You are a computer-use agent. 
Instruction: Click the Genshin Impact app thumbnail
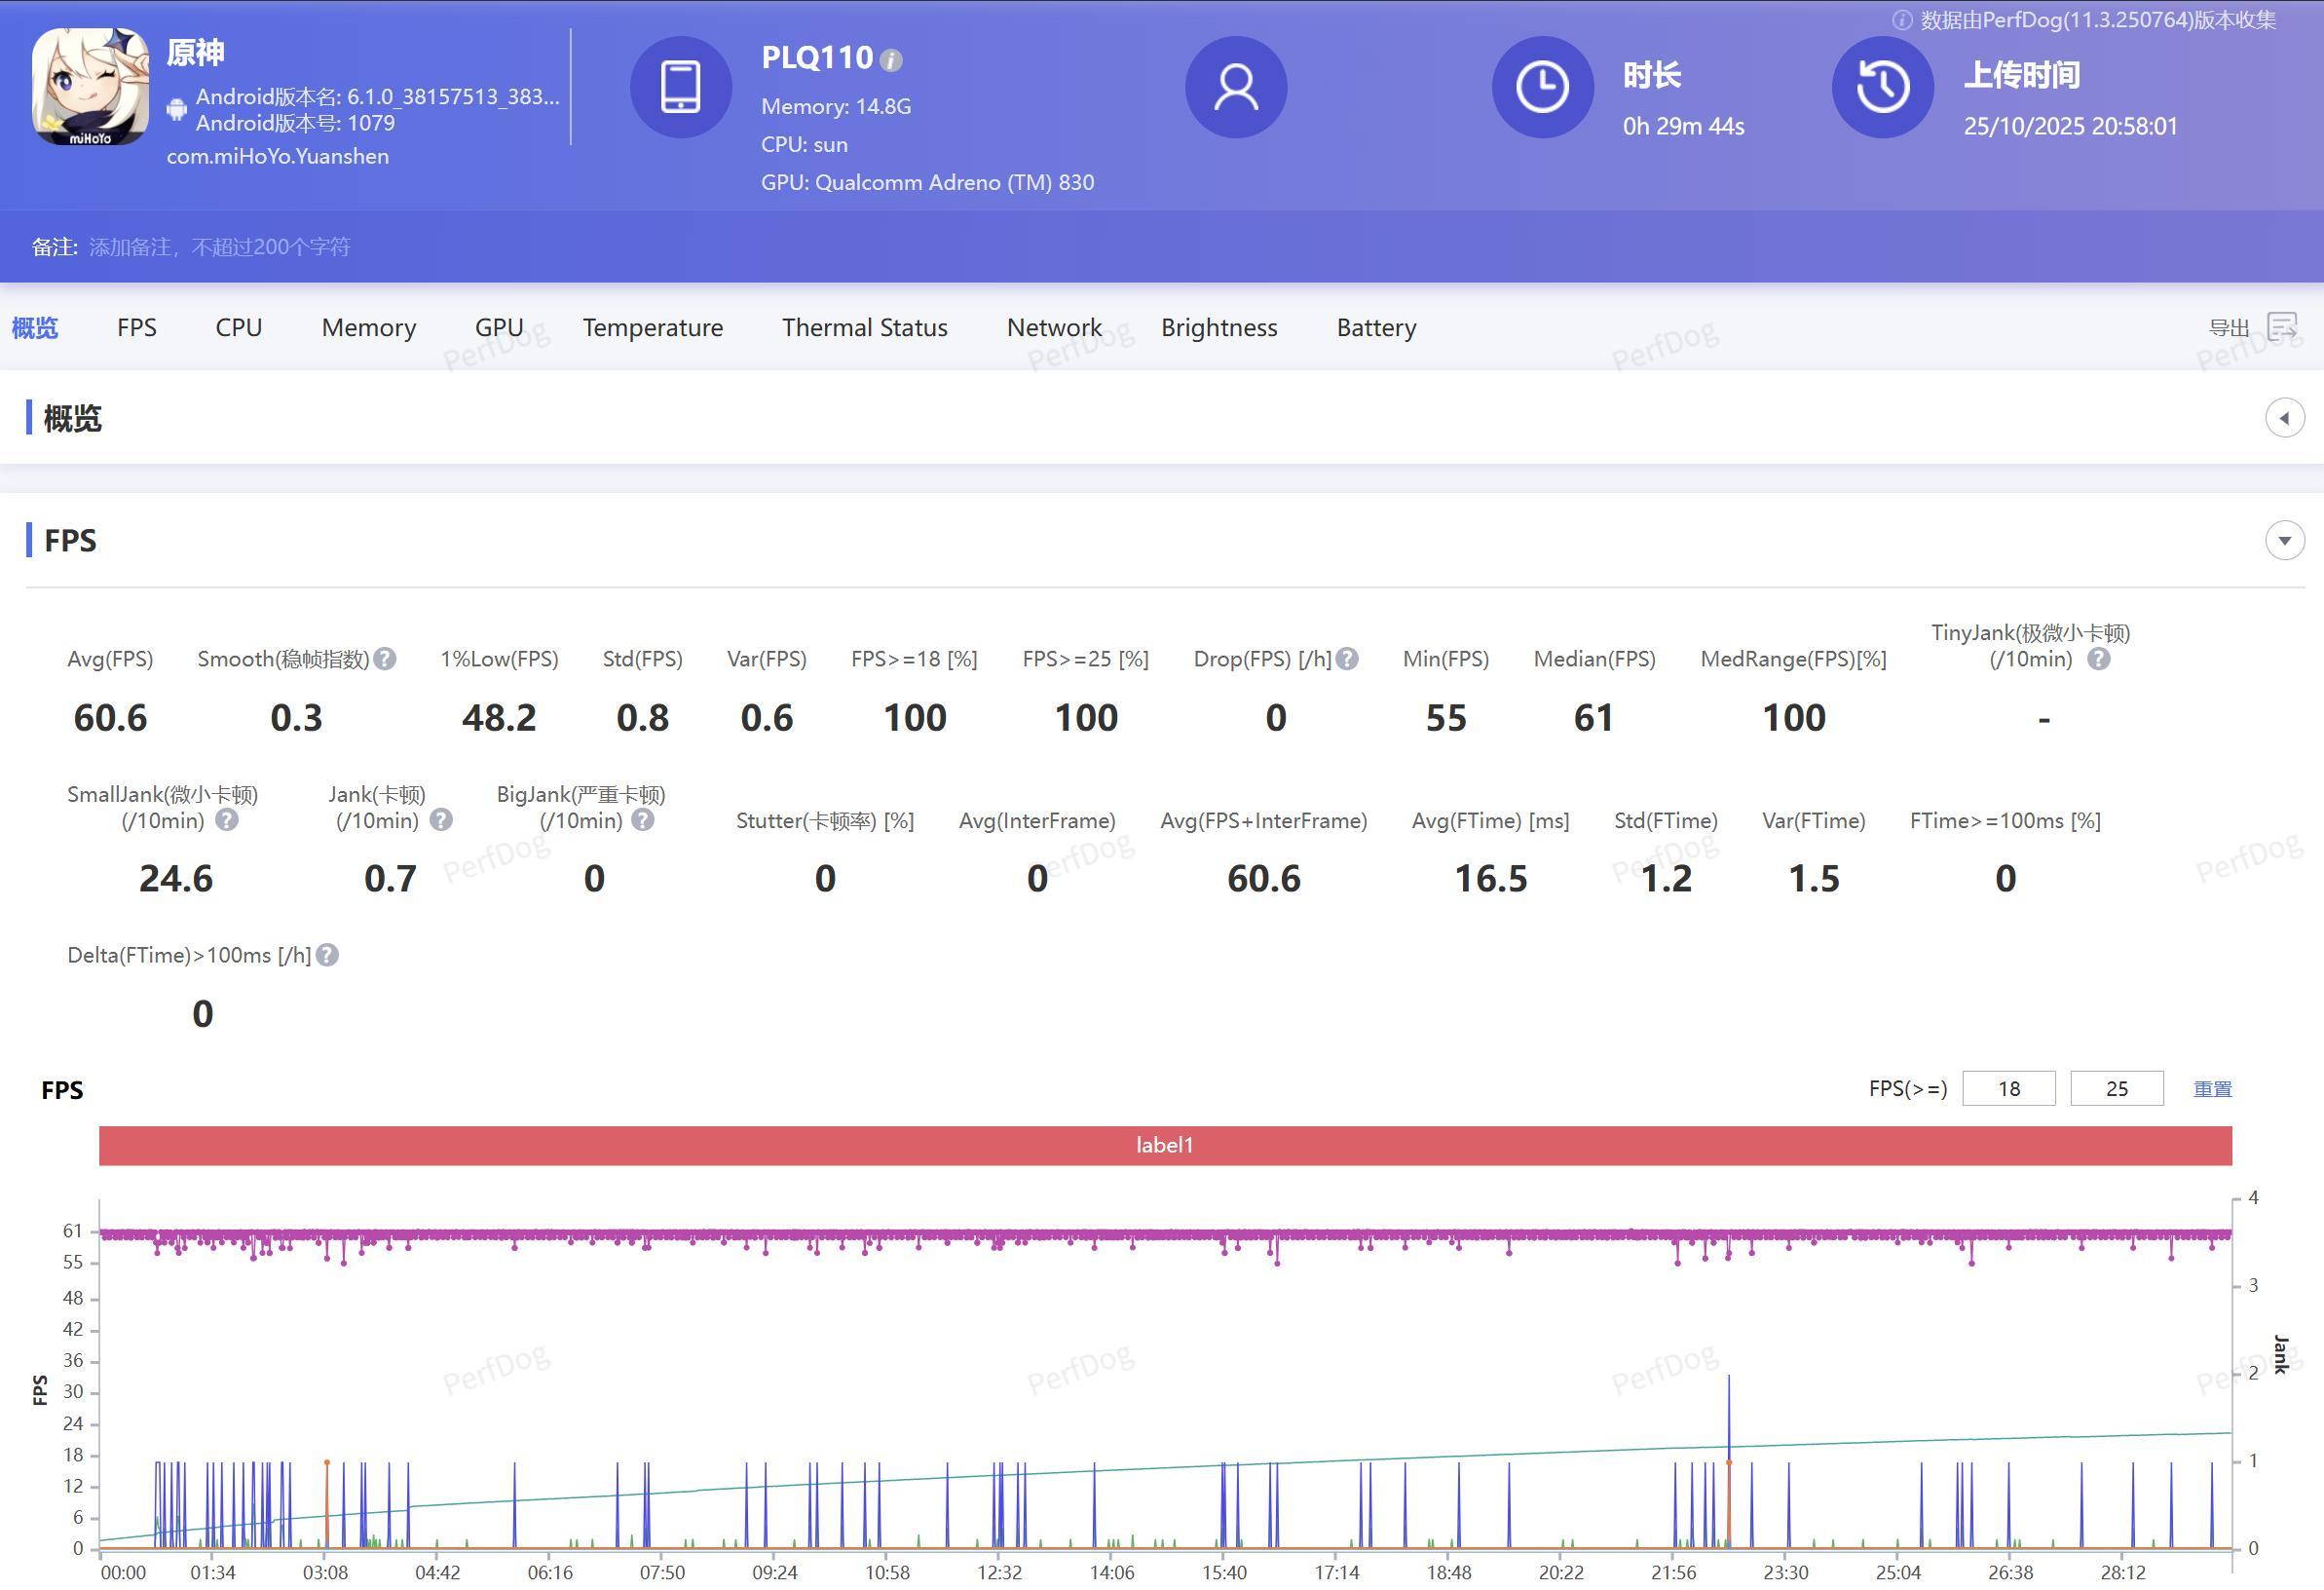(90, 87)
